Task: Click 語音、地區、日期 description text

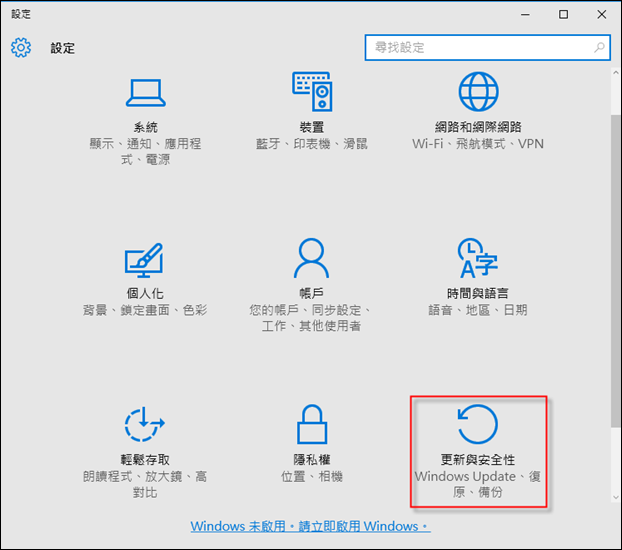Action: coord(478,310)
